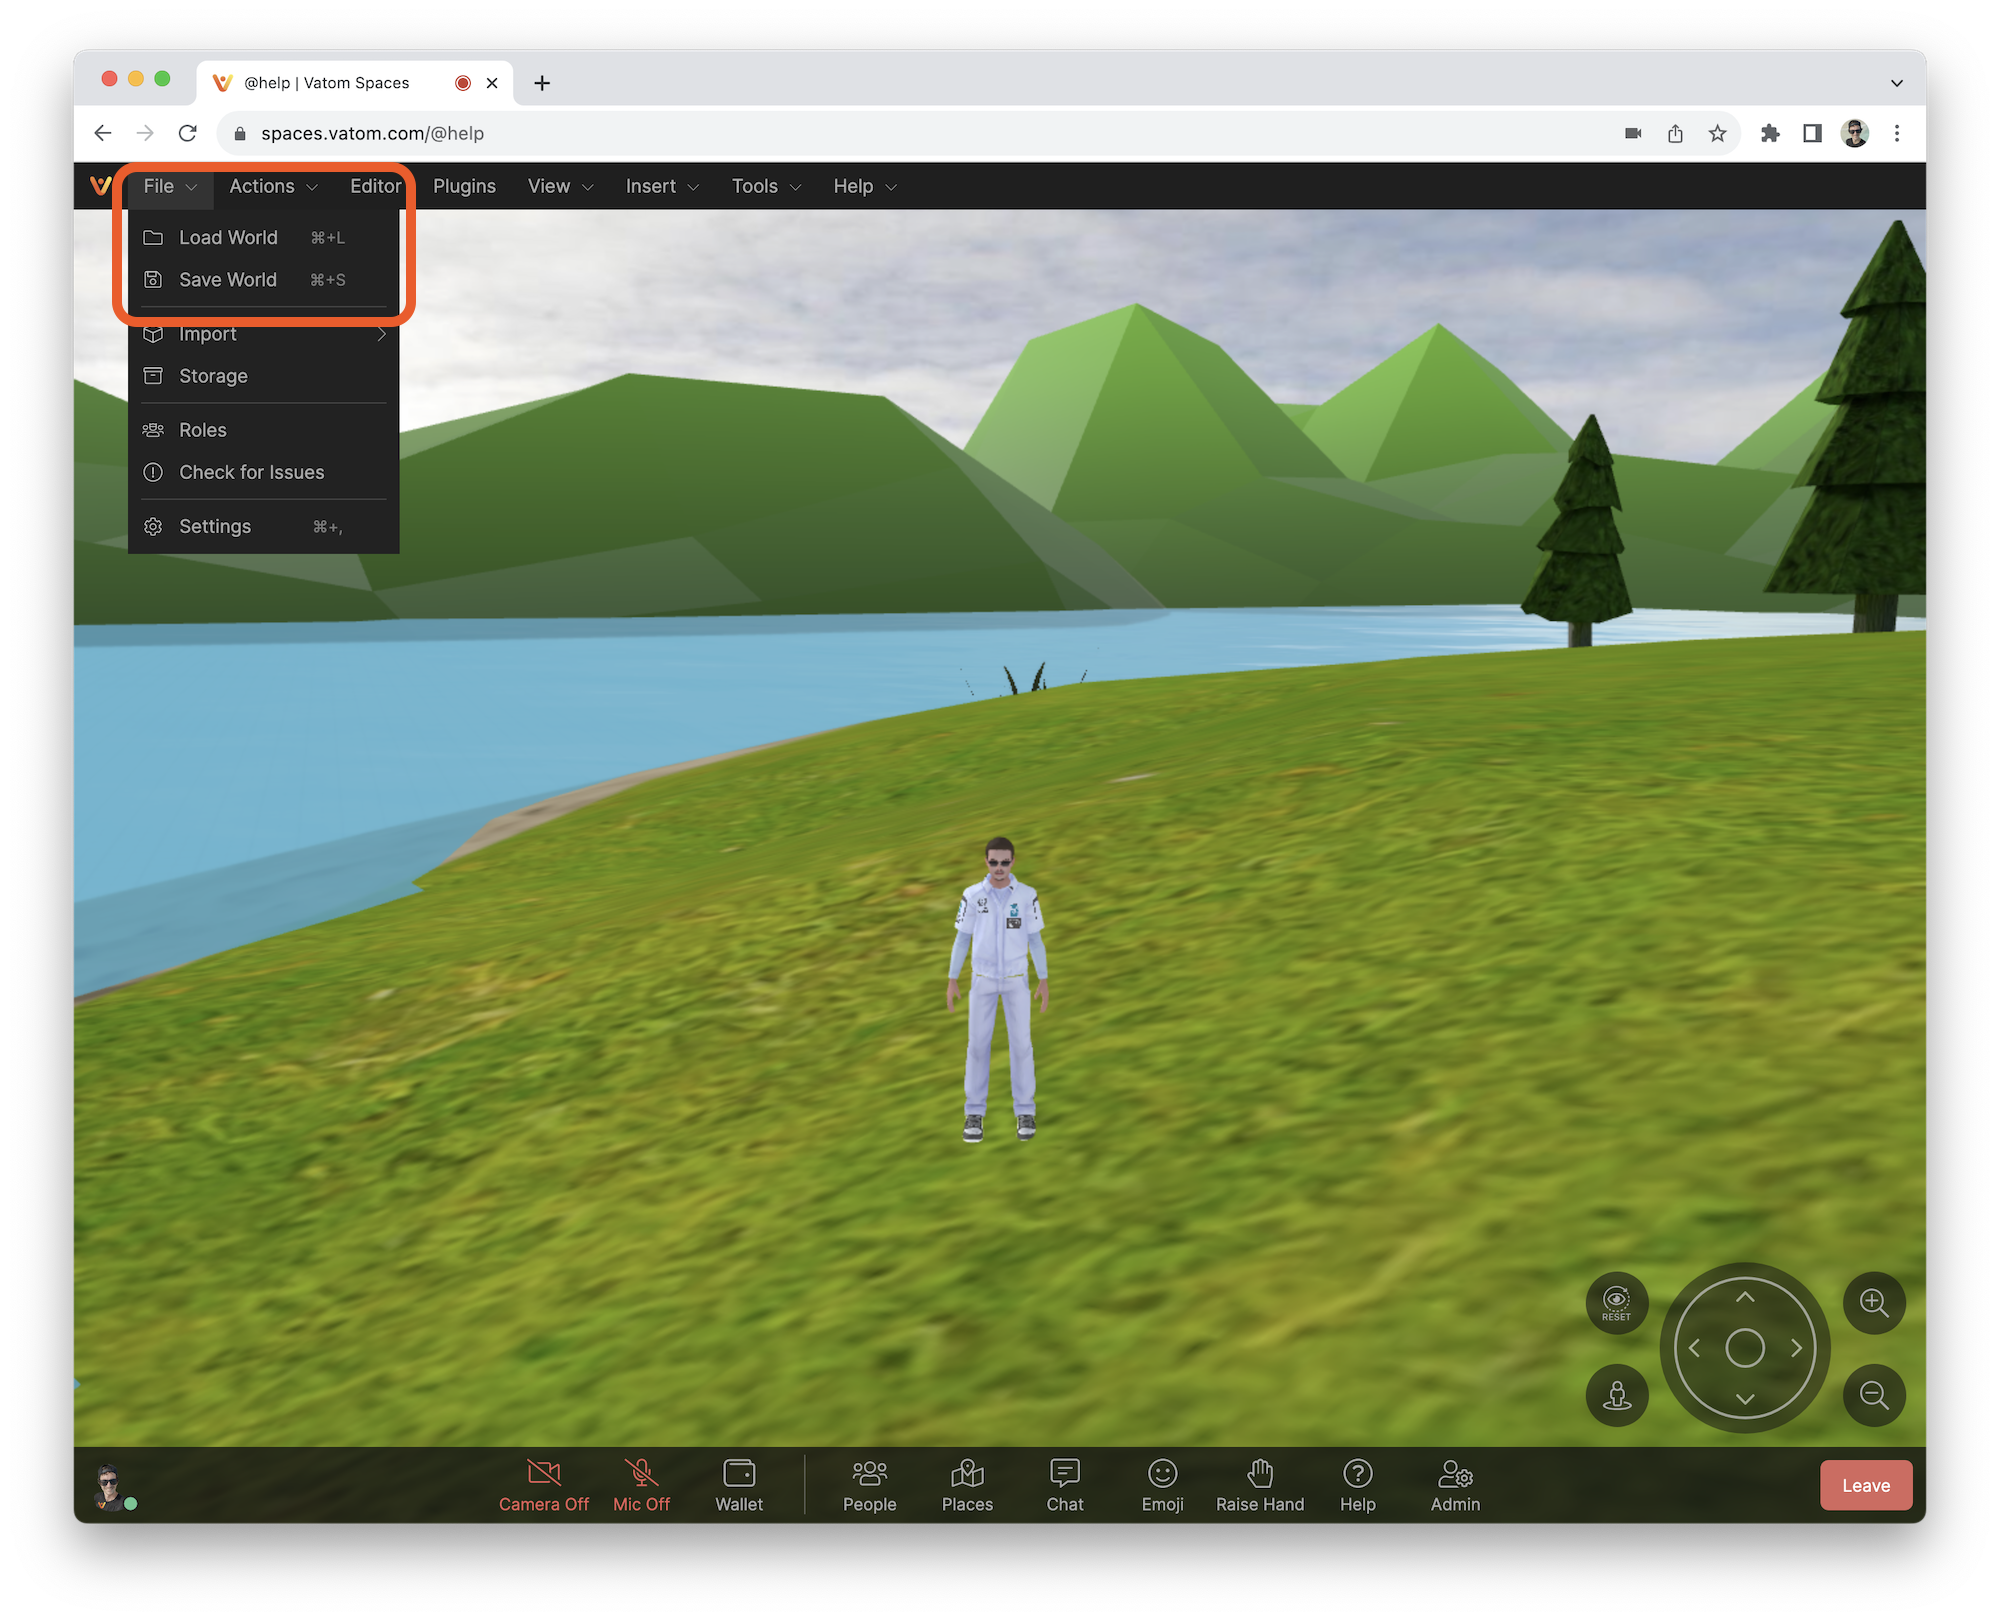Unmute via the Mic Off button
Viewport: 2000px width, 1621px height.
[x=642, y=1485]
